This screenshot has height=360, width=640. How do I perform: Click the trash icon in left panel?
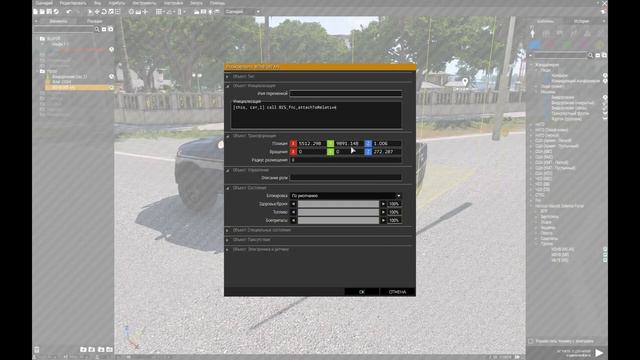tap(37, 349)
